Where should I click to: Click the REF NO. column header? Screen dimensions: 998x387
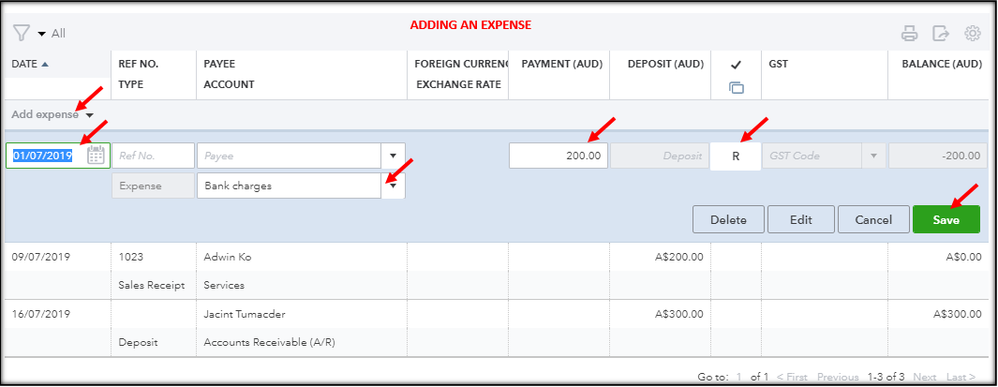pyautogui.click(x=138, y=64)
